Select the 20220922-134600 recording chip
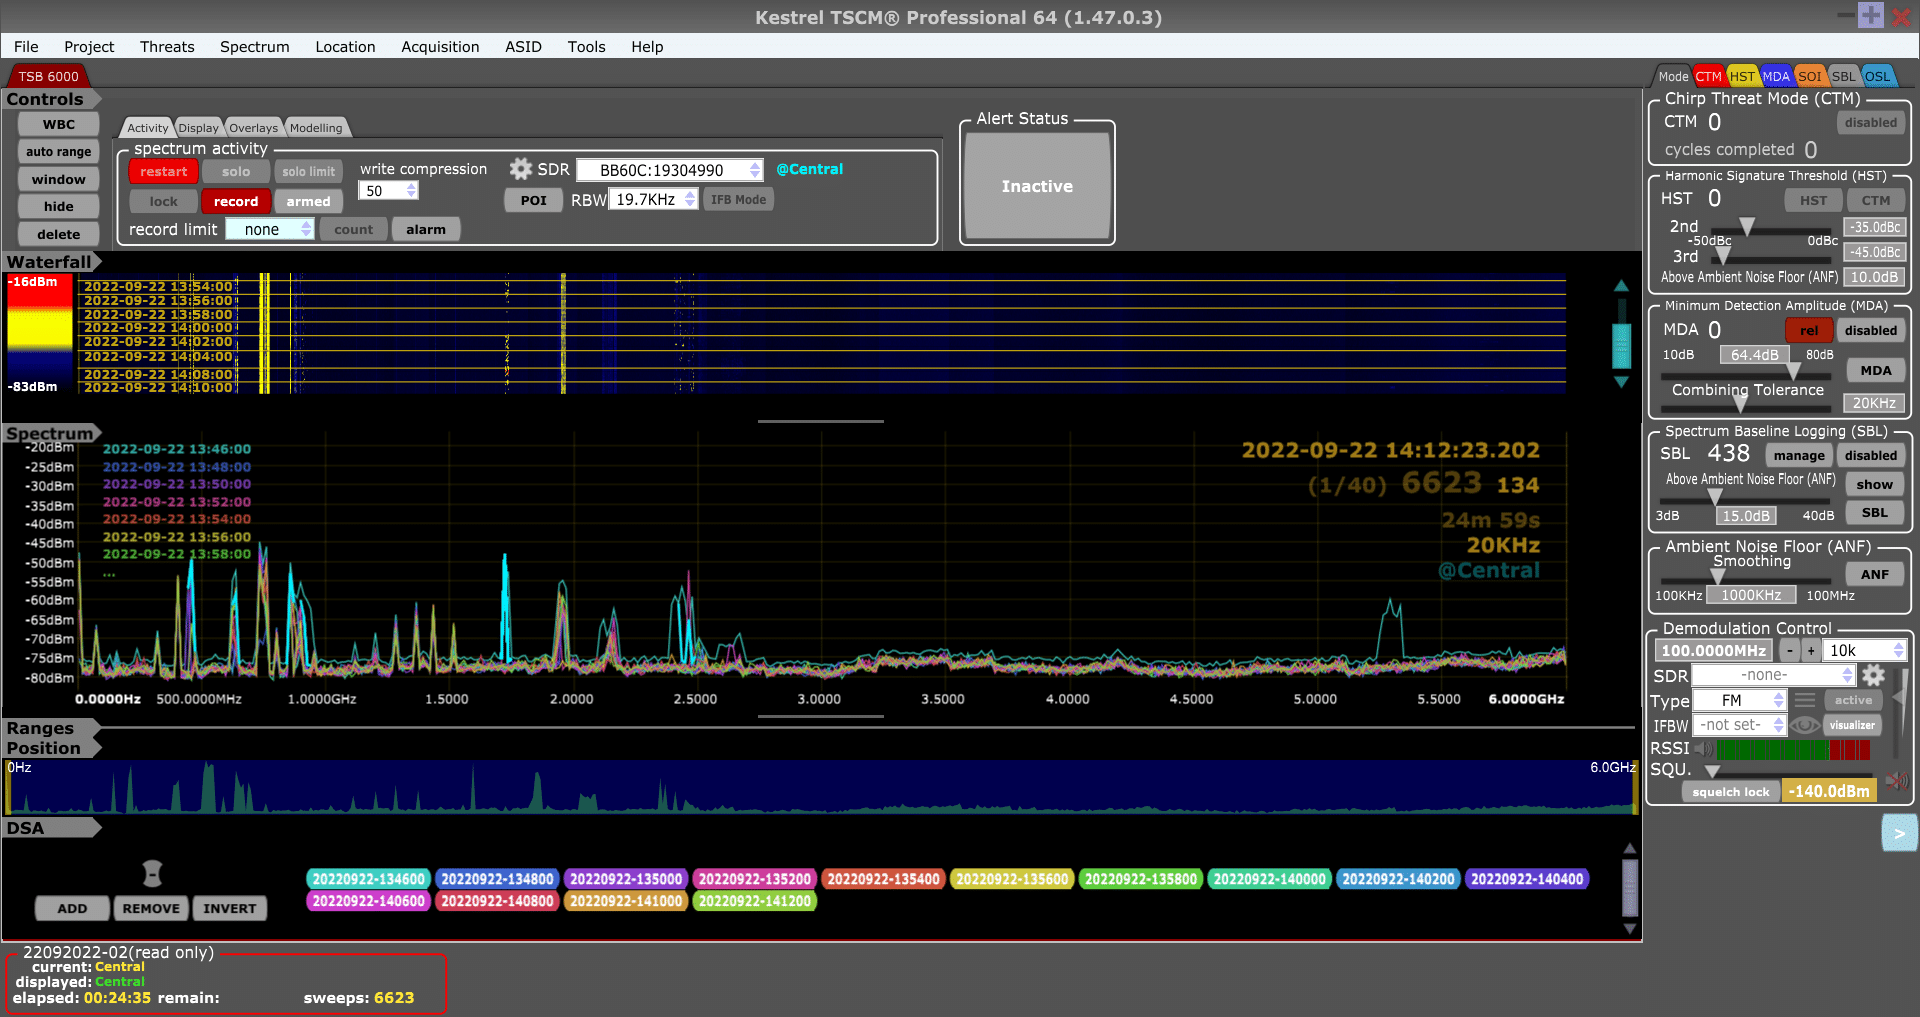The height and width of the screenshot is (1017, 1920). coord(368,879)
